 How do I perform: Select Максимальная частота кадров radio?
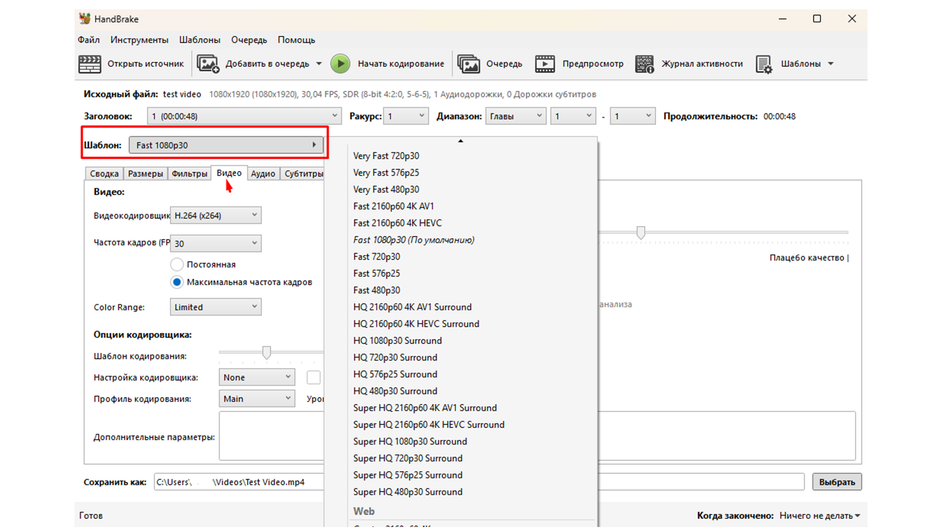(177, 282)
